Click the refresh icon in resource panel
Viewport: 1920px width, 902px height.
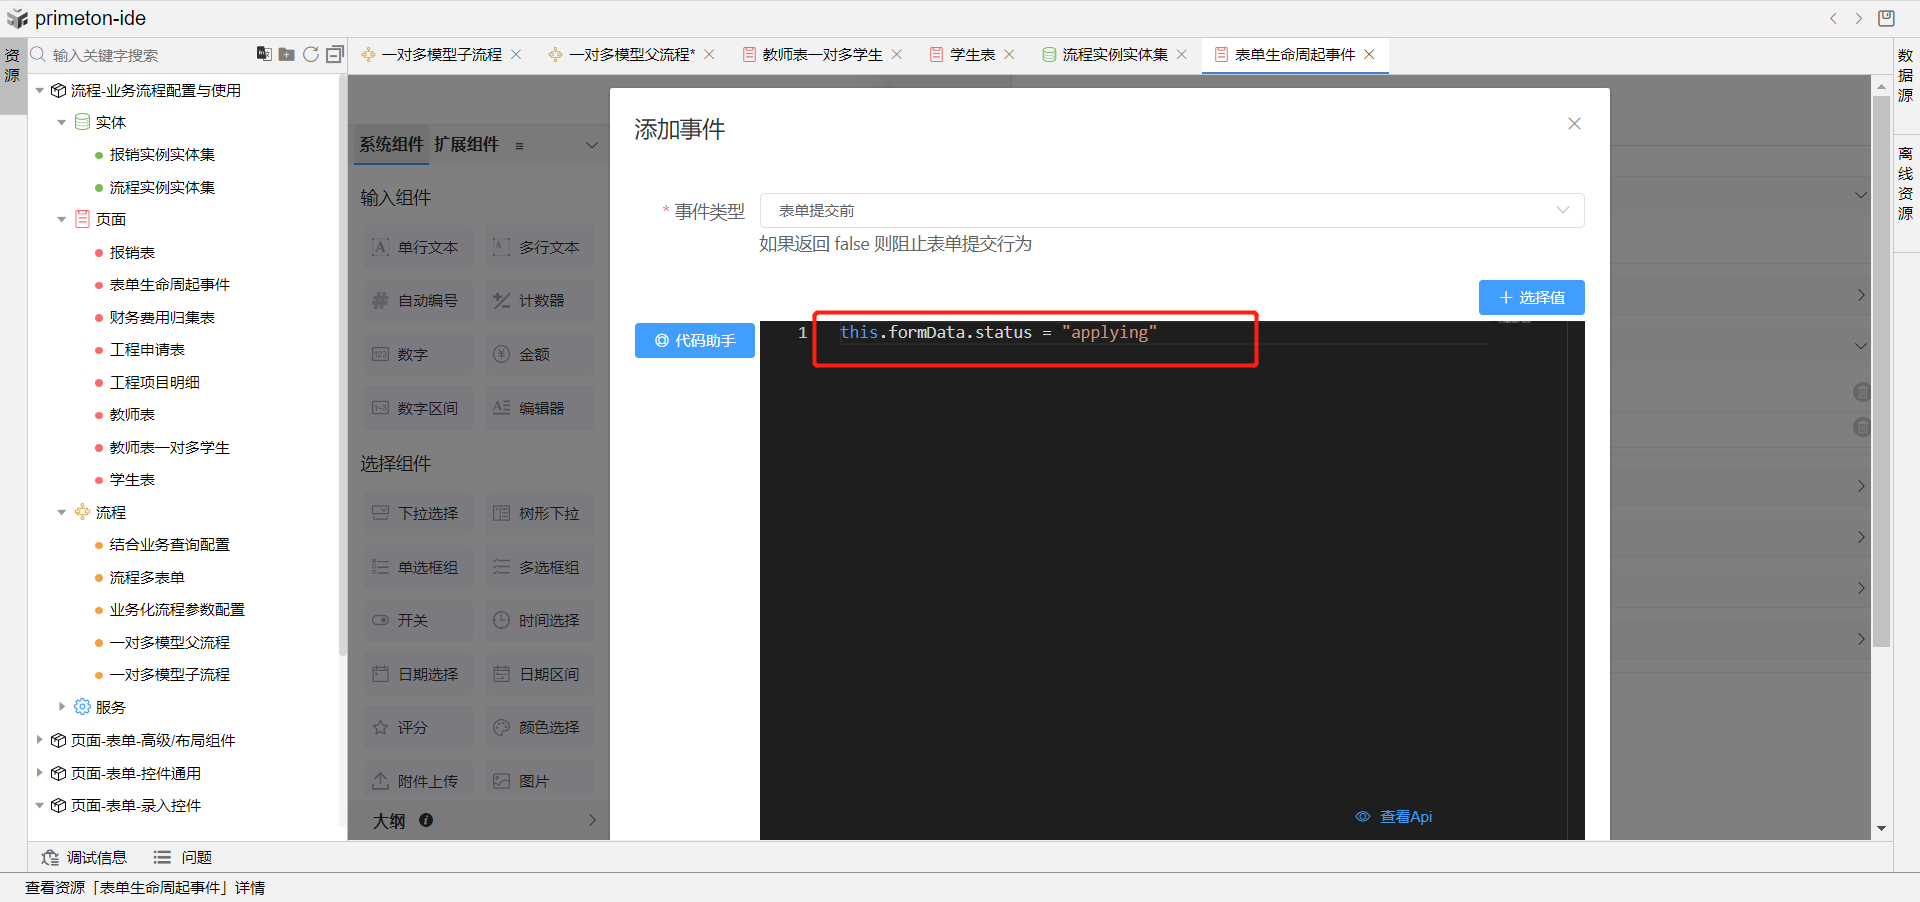311,54
